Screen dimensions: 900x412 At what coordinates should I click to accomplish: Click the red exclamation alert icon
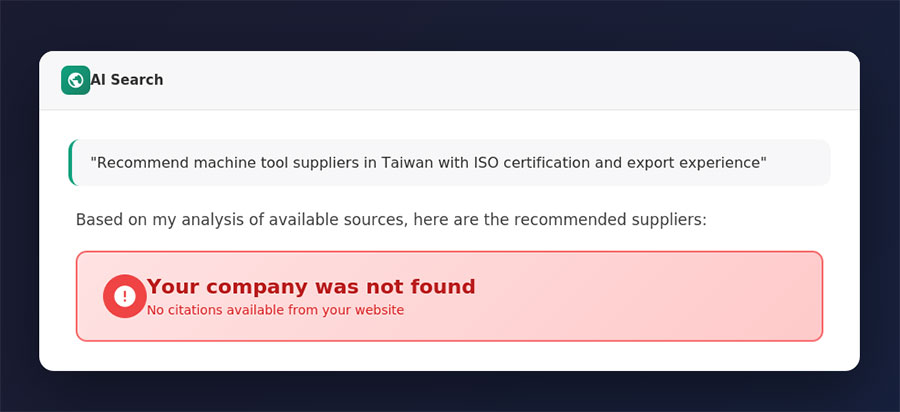pyautogui.click(x=124, y=296)
